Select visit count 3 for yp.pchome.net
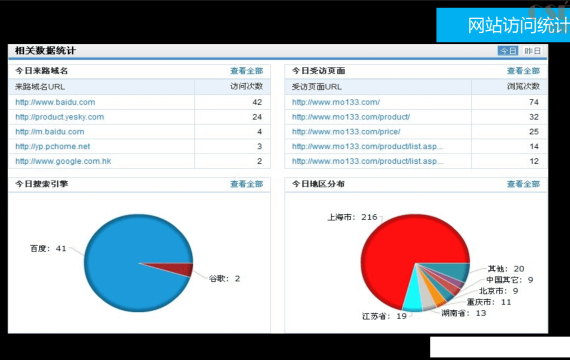 point(260,147)
